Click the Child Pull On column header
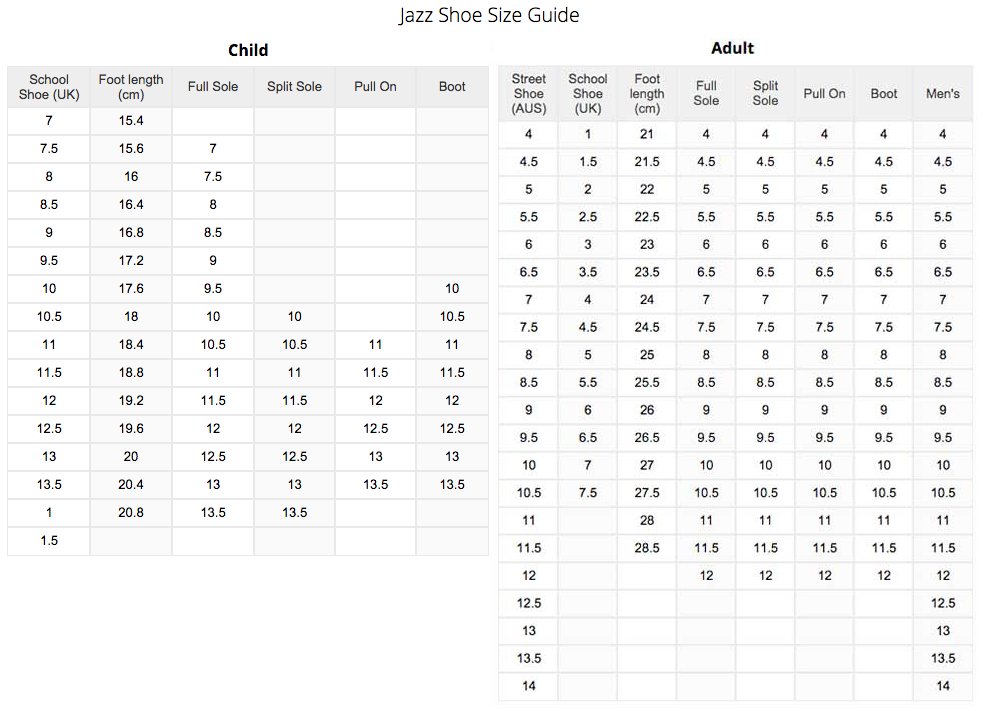 (376, 87)
